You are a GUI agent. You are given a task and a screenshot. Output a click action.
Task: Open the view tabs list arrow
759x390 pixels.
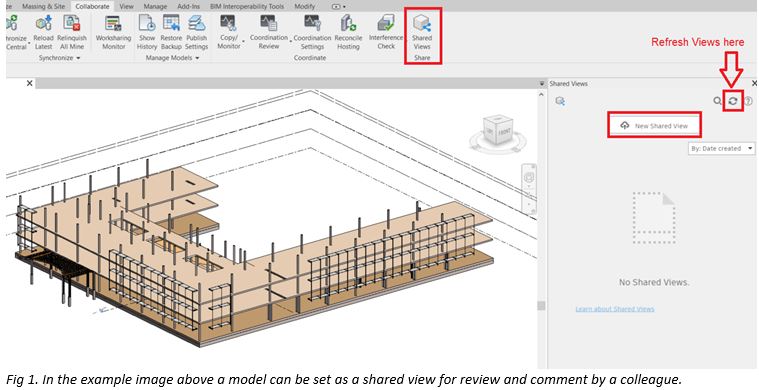click(542, 84)
